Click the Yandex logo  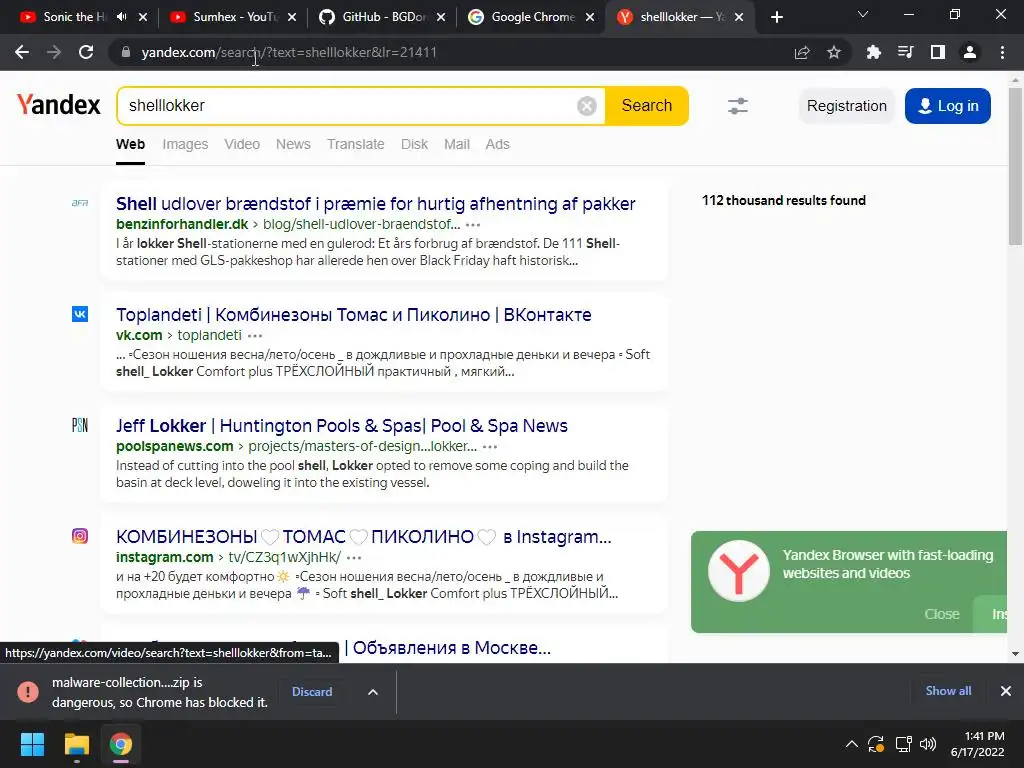point(59,104)
